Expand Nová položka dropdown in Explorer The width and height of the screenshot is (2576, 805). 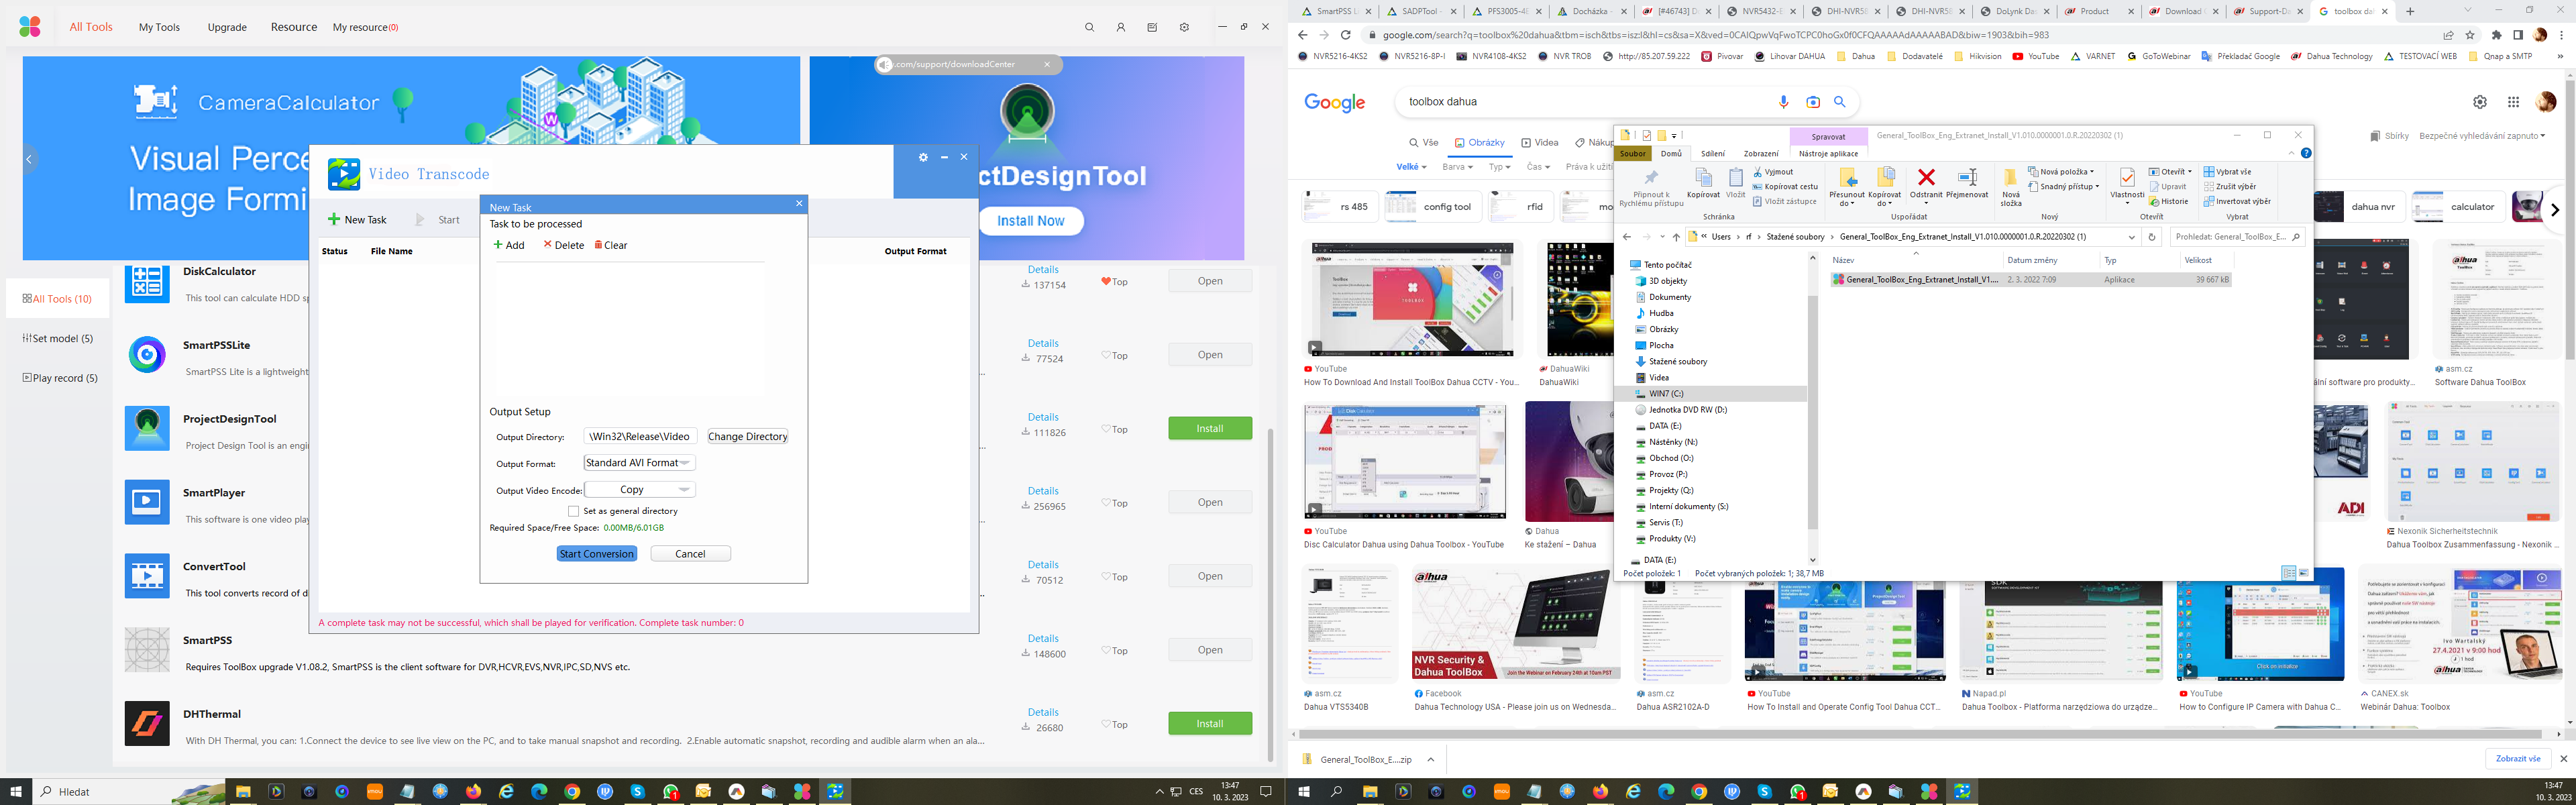click(x=2061, y=172)
